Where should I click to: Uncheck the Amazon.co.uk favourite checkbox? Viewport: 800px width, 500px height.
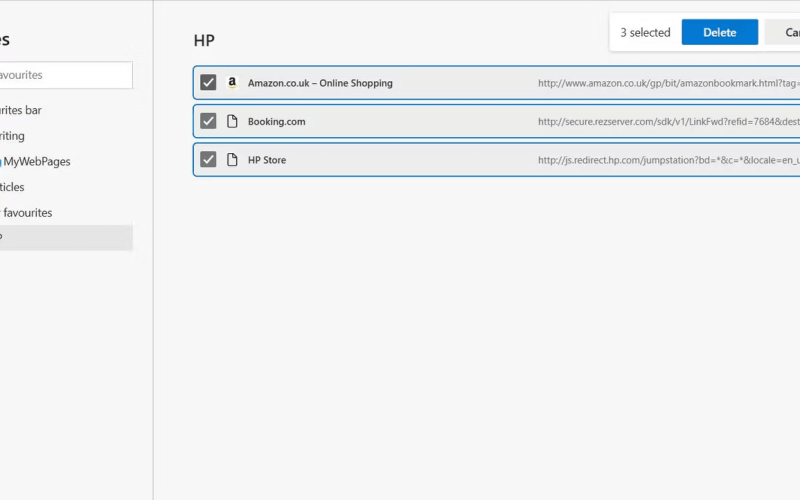(208, 83)
